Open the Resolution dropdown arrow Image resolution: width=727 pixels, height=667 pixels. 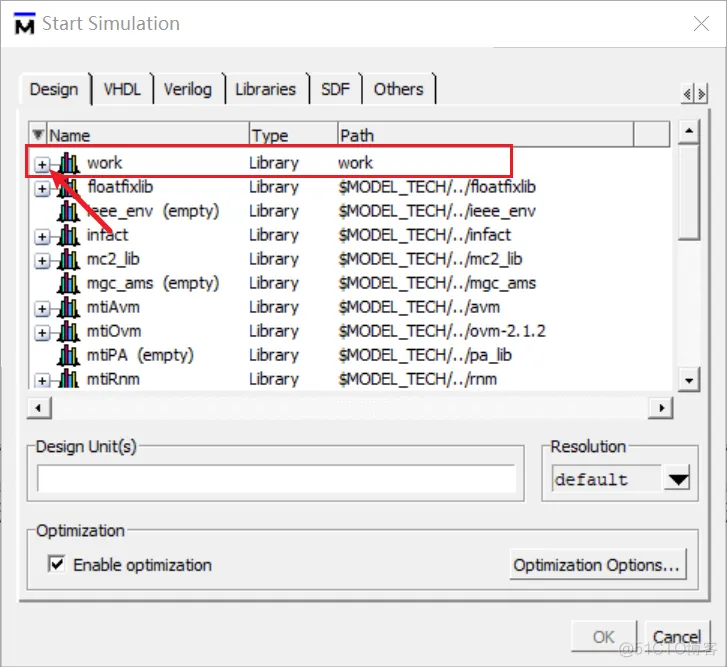coord(678,479)
